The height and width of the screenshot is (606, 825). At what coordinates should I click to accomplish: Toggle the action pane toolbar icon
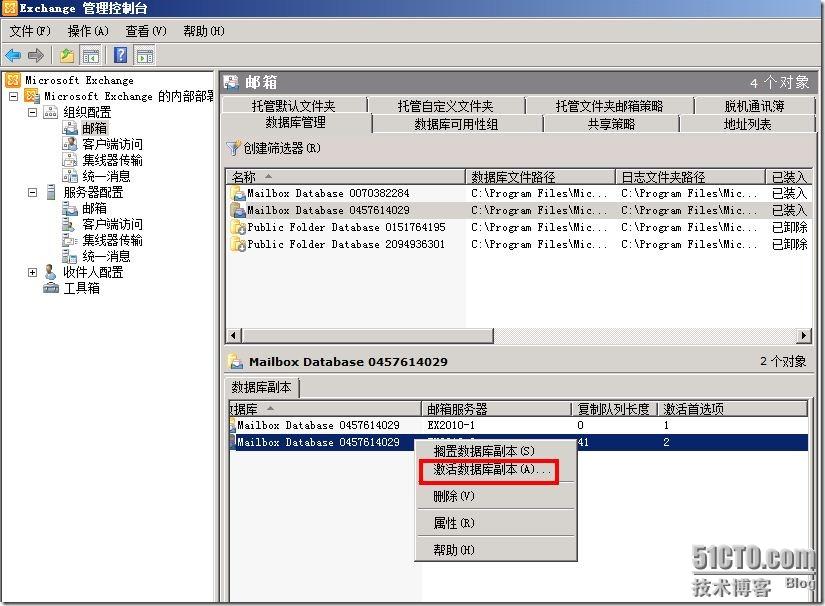point(145,55)
